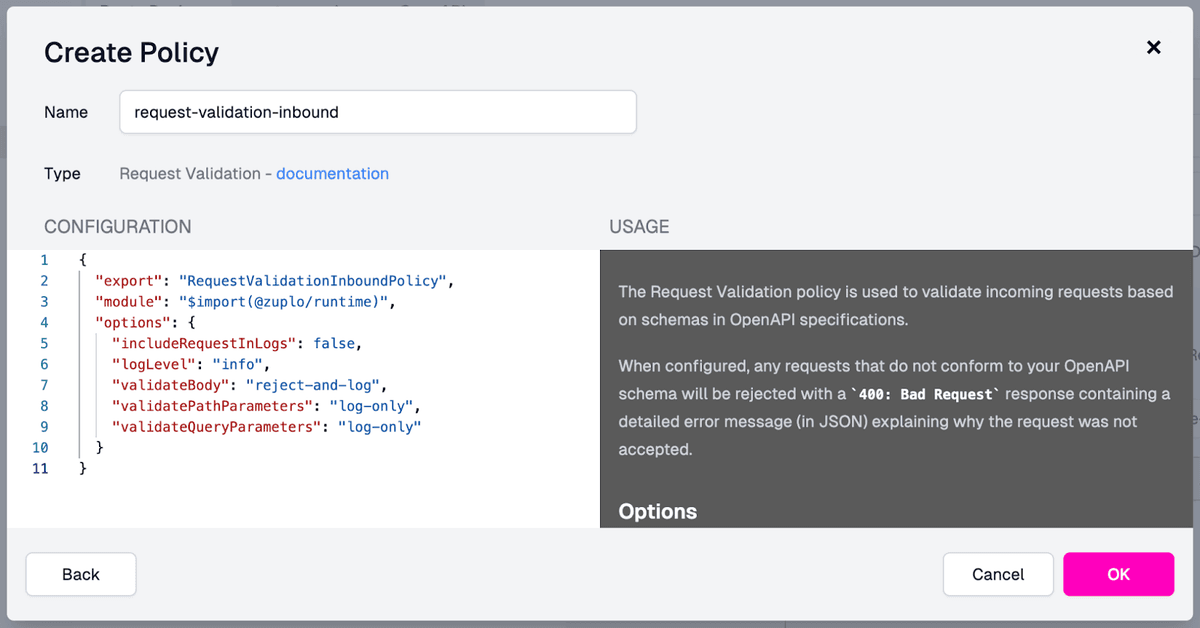Click the Options heading in Usage panel

657,512
